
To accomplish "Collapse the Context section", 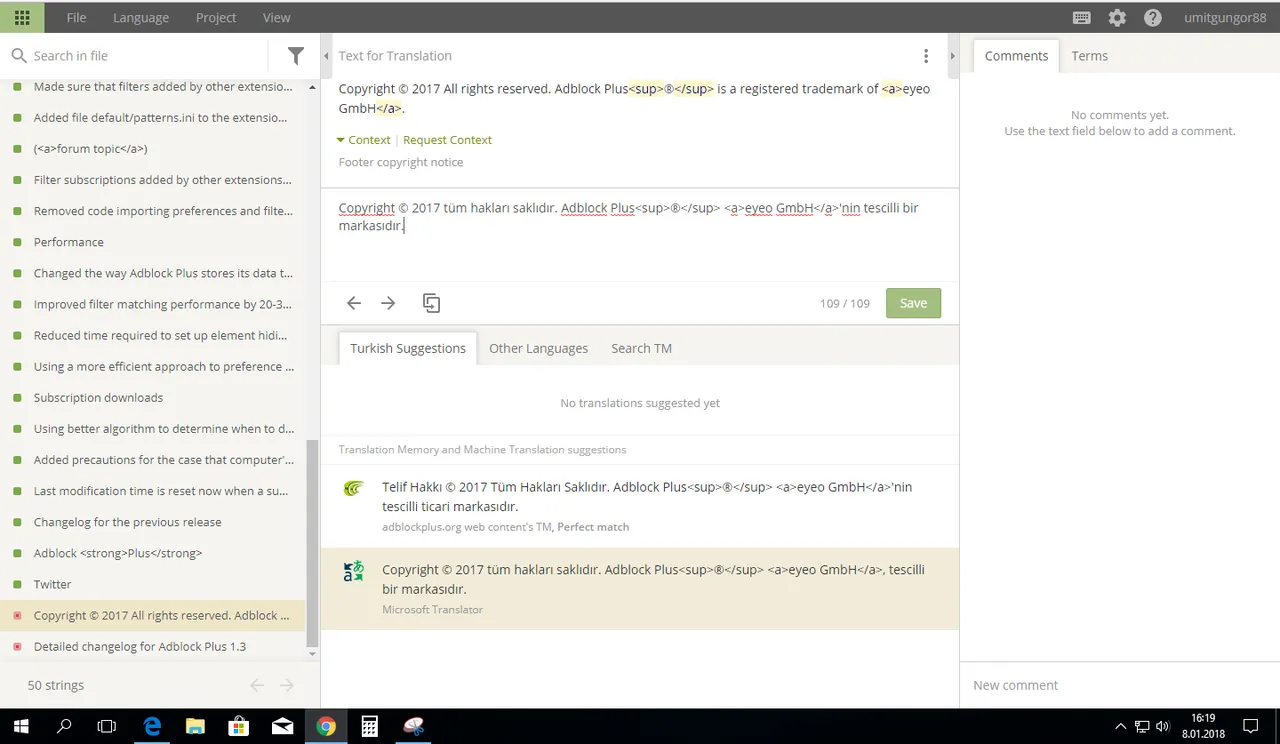I will tap(363, 140).
